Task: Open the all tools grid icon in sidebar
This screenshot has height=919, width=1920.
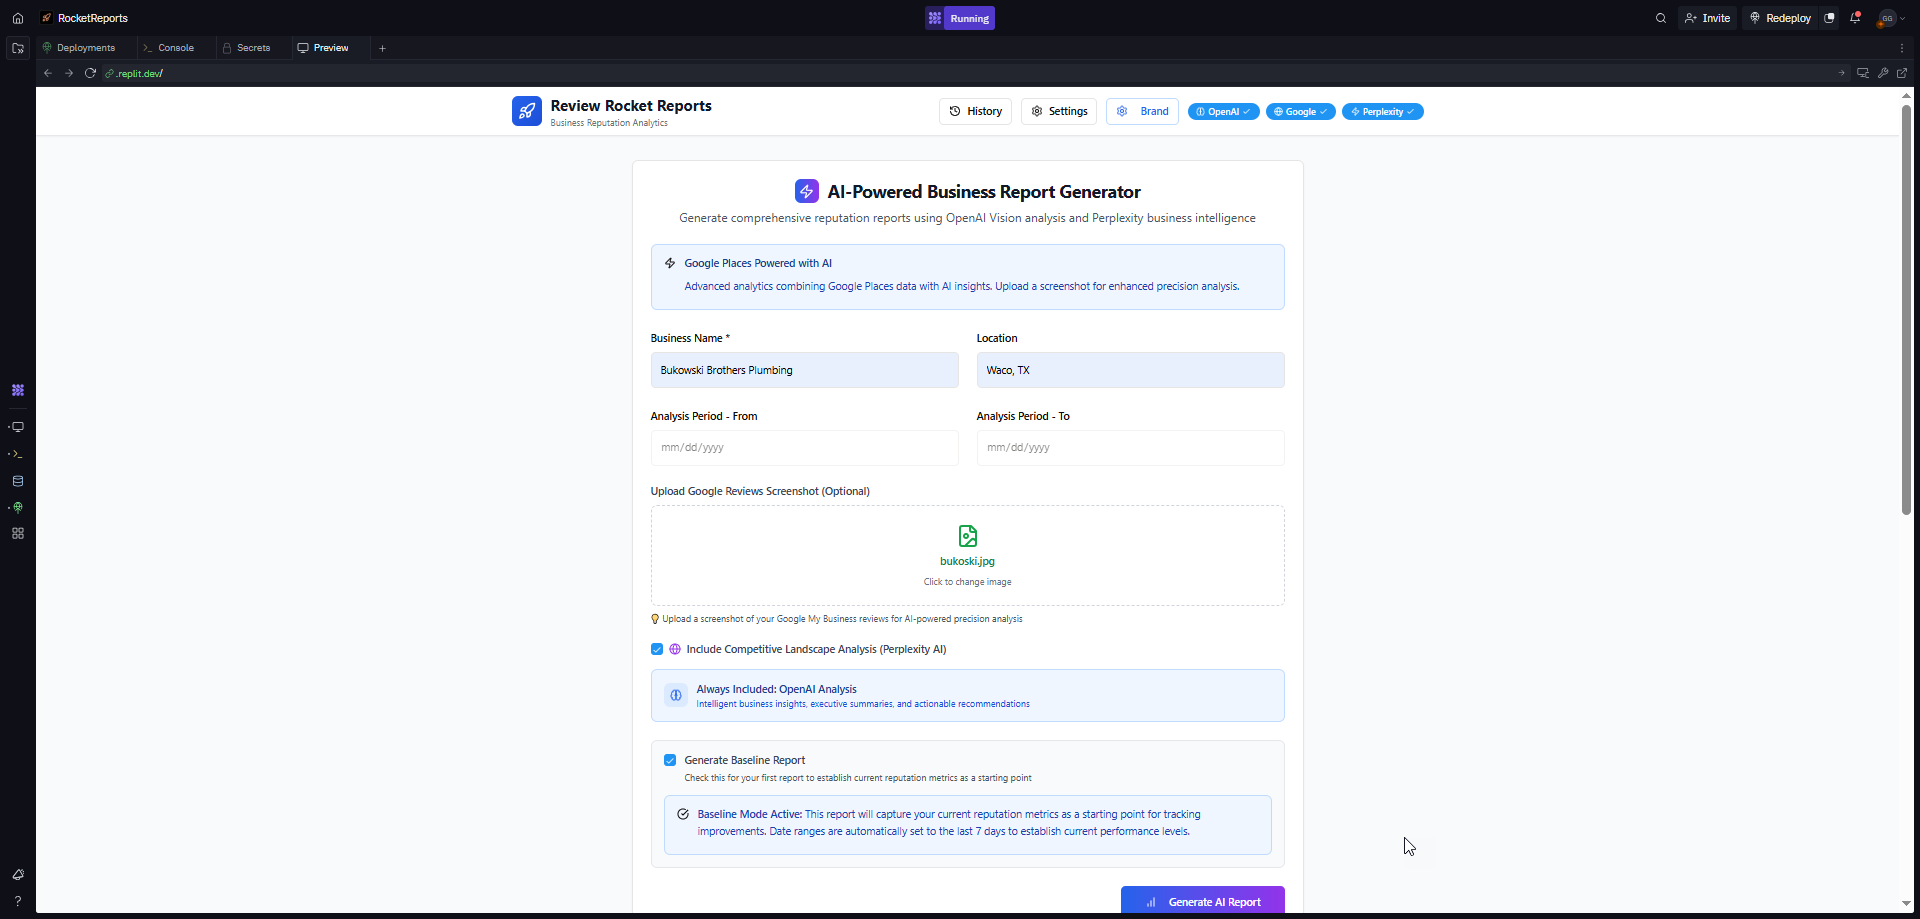Action: (x=18, y=534)
